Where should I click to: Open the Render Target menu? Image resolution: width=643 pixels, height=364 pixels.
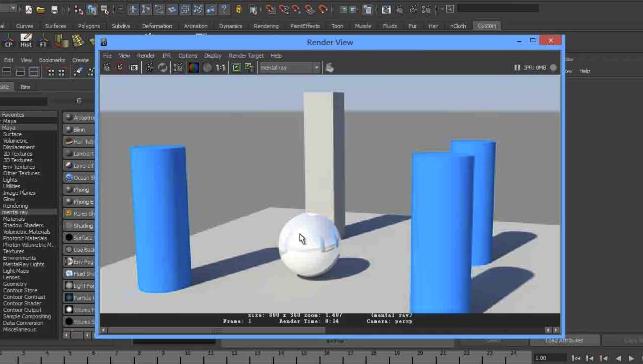[x=246, y=56]
